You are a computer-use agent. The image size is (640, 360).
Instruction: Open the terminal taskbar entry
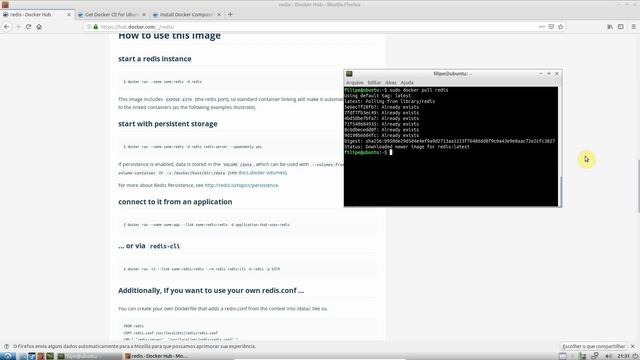(x=89, y=356)
